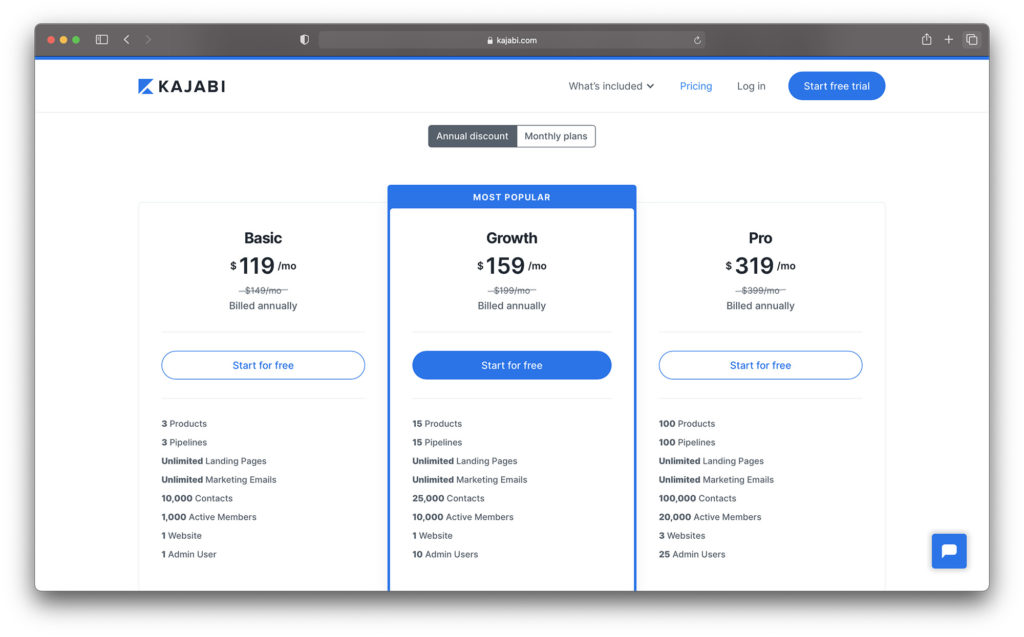The height and width of the screenshot is (637, 1024).
Task: Reload page using refresh icon
Action: coord(697,40)
